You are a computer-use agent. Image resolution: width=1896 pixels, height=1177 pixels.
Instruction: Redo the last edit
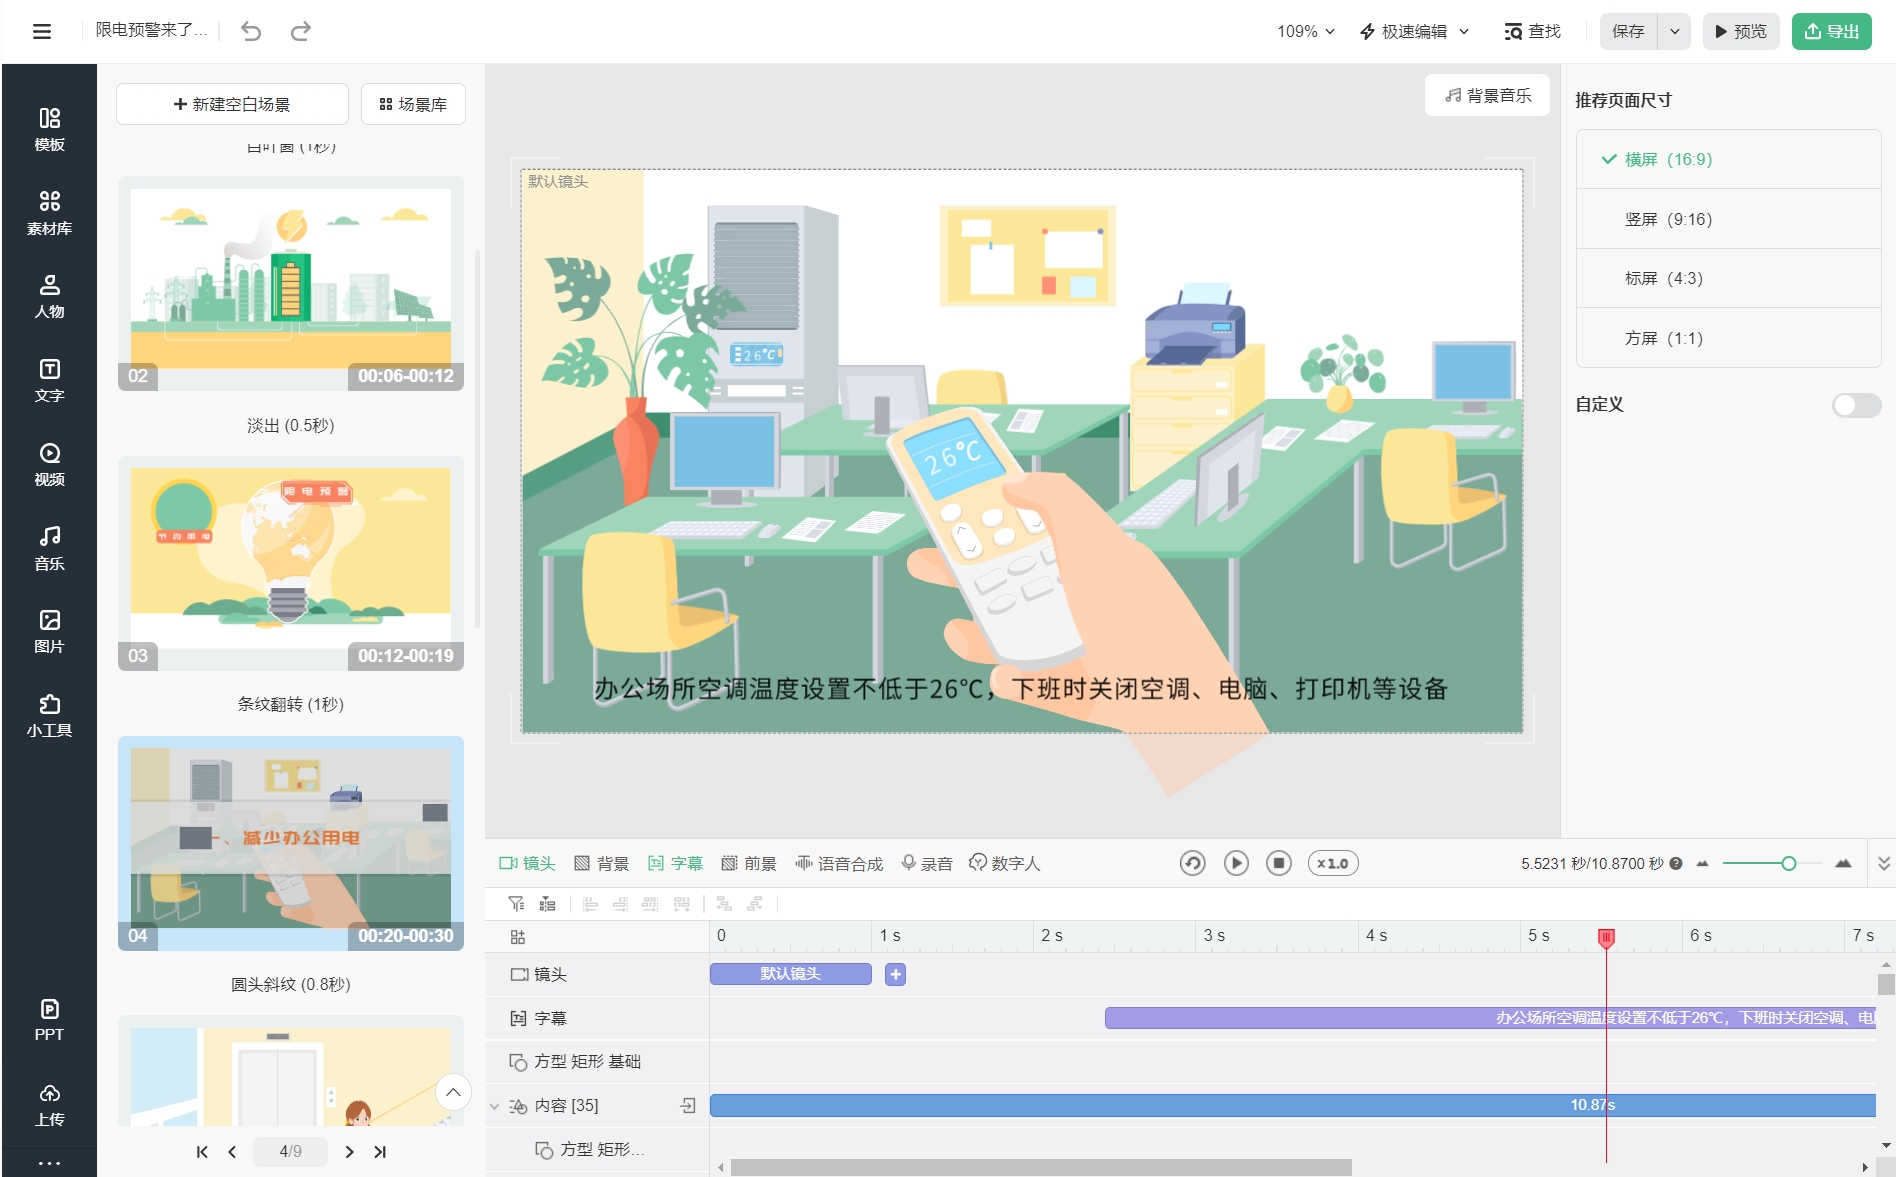click(300, 31)
